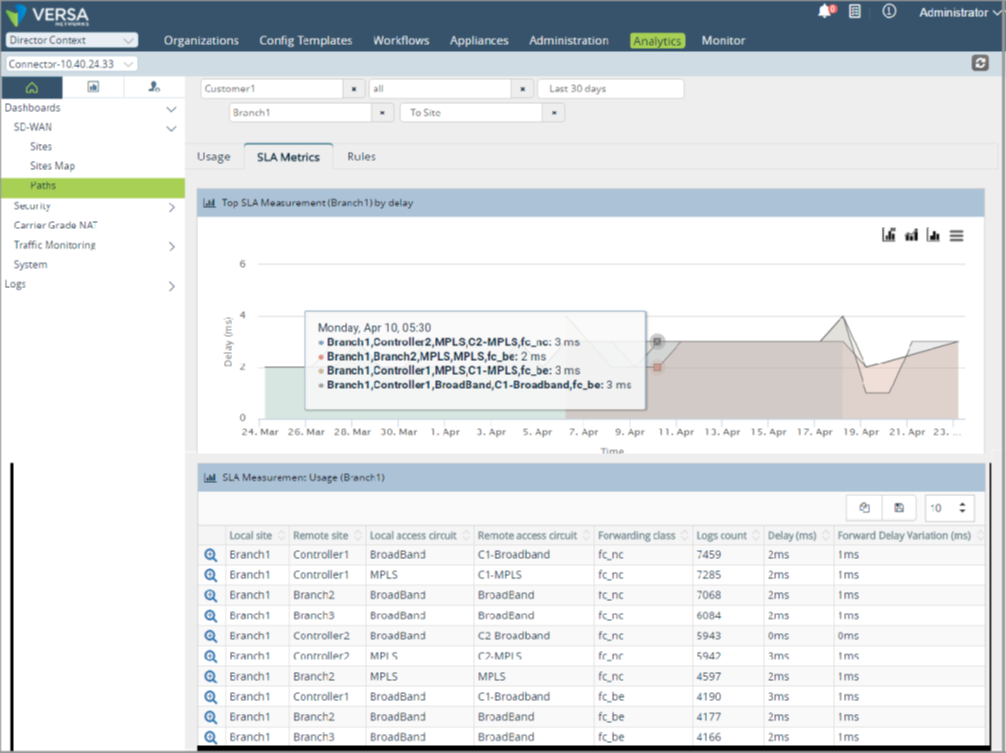Click the info circle icon in header

(889, 12)
